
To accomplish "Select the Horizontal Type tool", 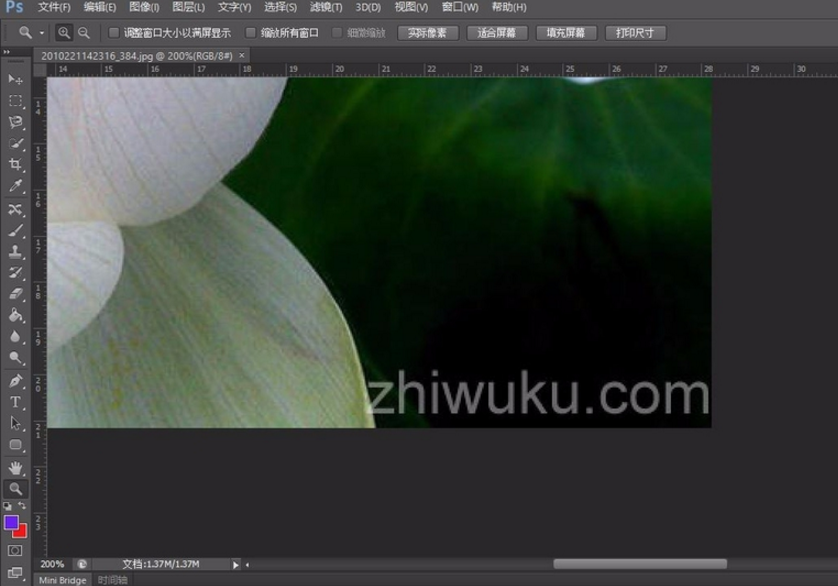I will tap(15, 402).
